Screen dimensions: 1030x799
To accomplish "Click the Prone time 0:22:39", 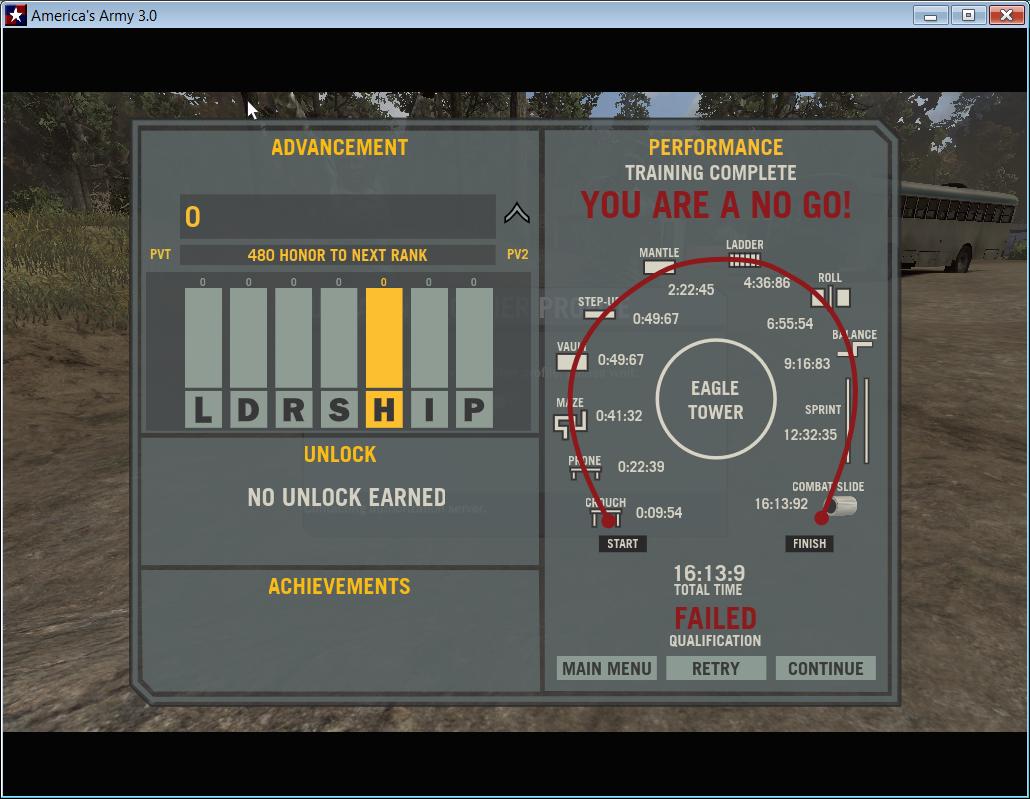I will click(640, 467).
